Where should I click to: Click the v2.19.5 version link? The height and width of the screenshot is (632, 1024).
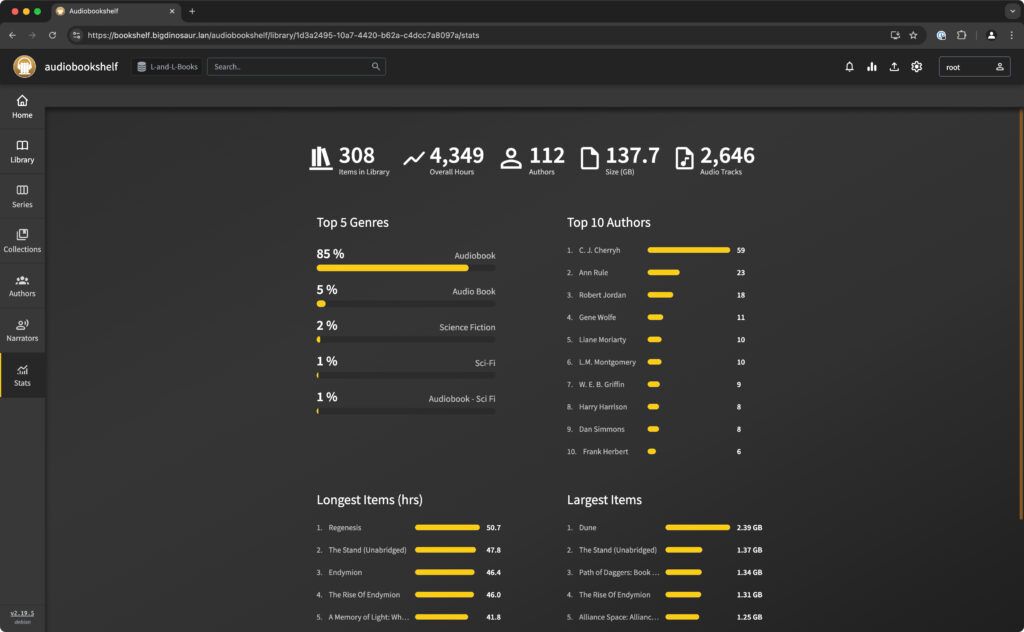(22, 613)
